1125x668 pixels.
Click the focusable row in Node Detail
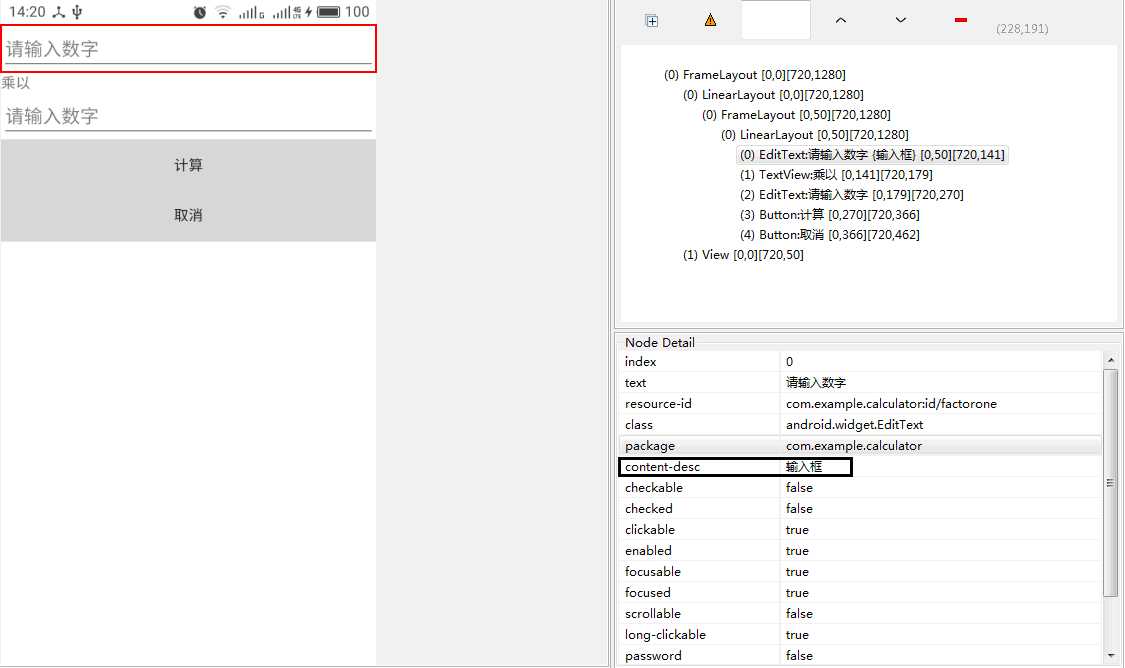pos(860,572)
